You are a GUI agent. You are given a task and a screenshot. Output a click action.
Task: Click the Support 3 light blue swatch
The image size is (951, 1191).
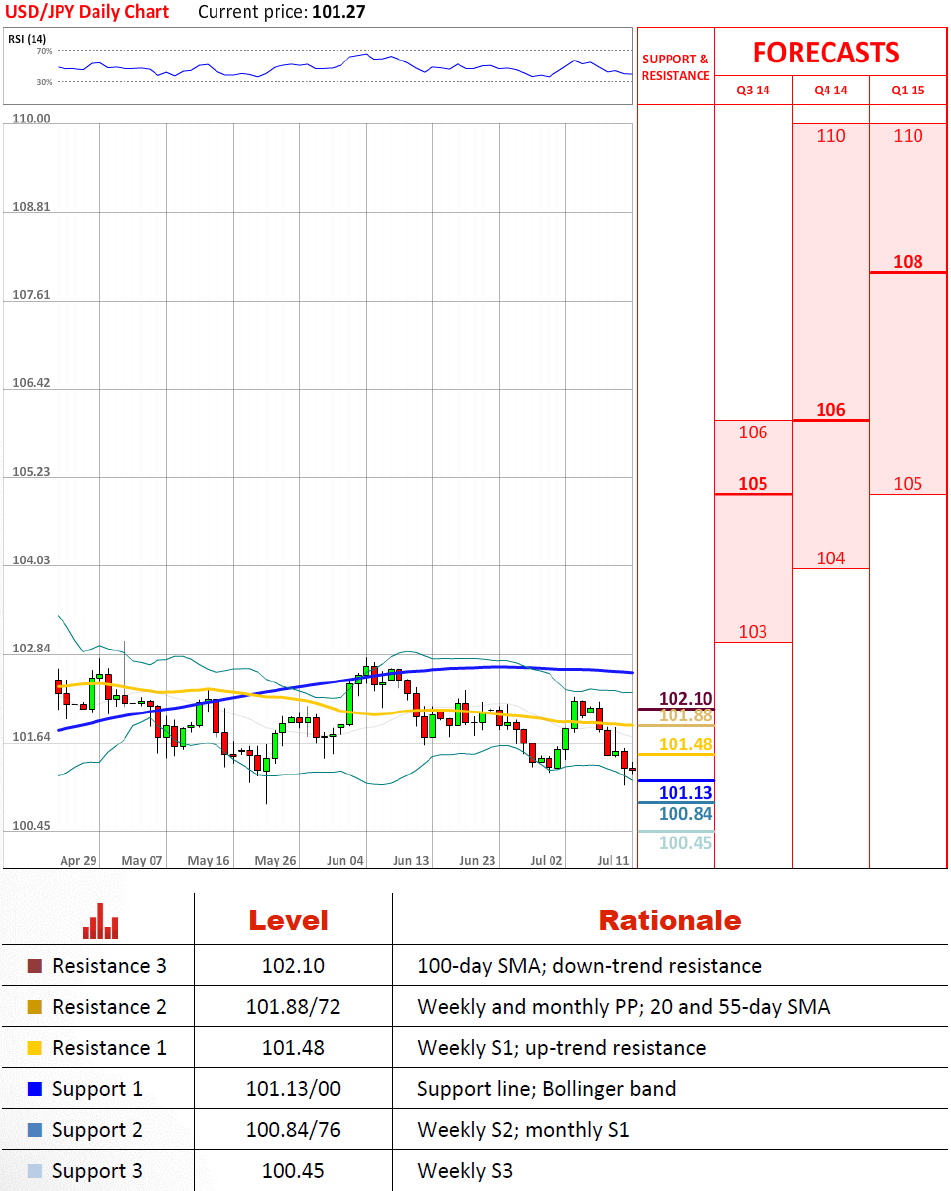[x=35, y=1171]
